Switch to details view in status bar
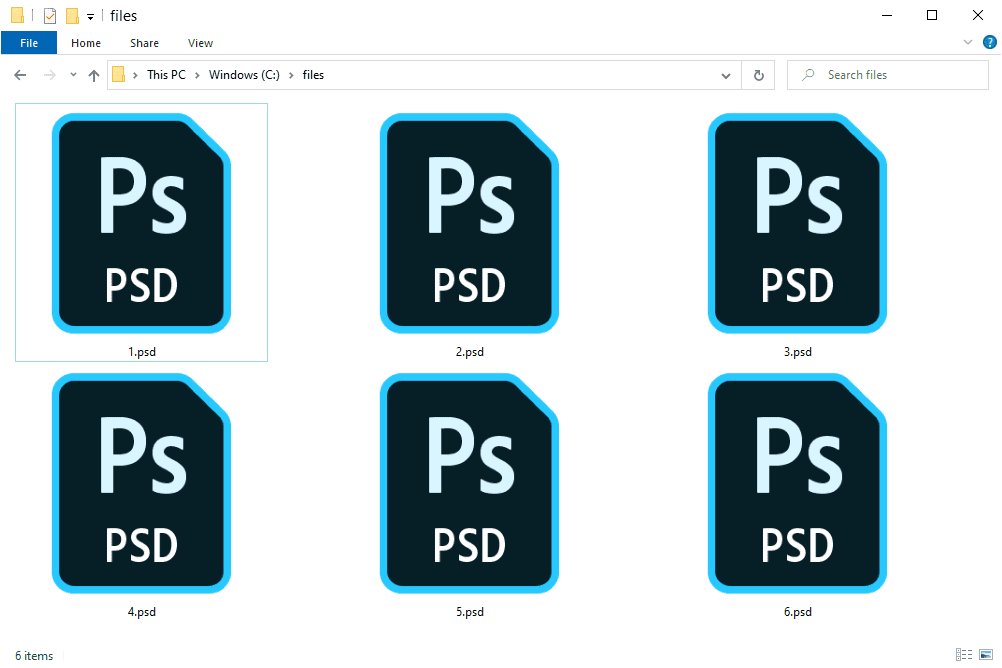This screenshot has height=668, width=1002. (x=963, y=654)
